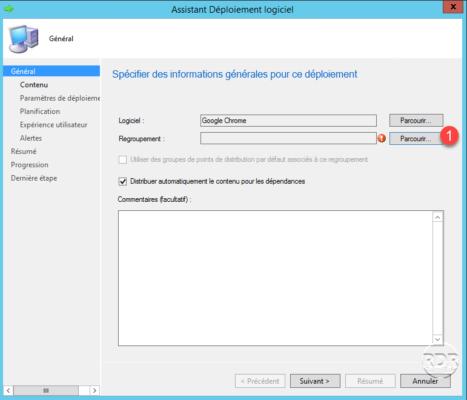The height and width of the screenshot is (400, 467).
Task: Click inside the Commentaires text area
Action: point(275,278)
